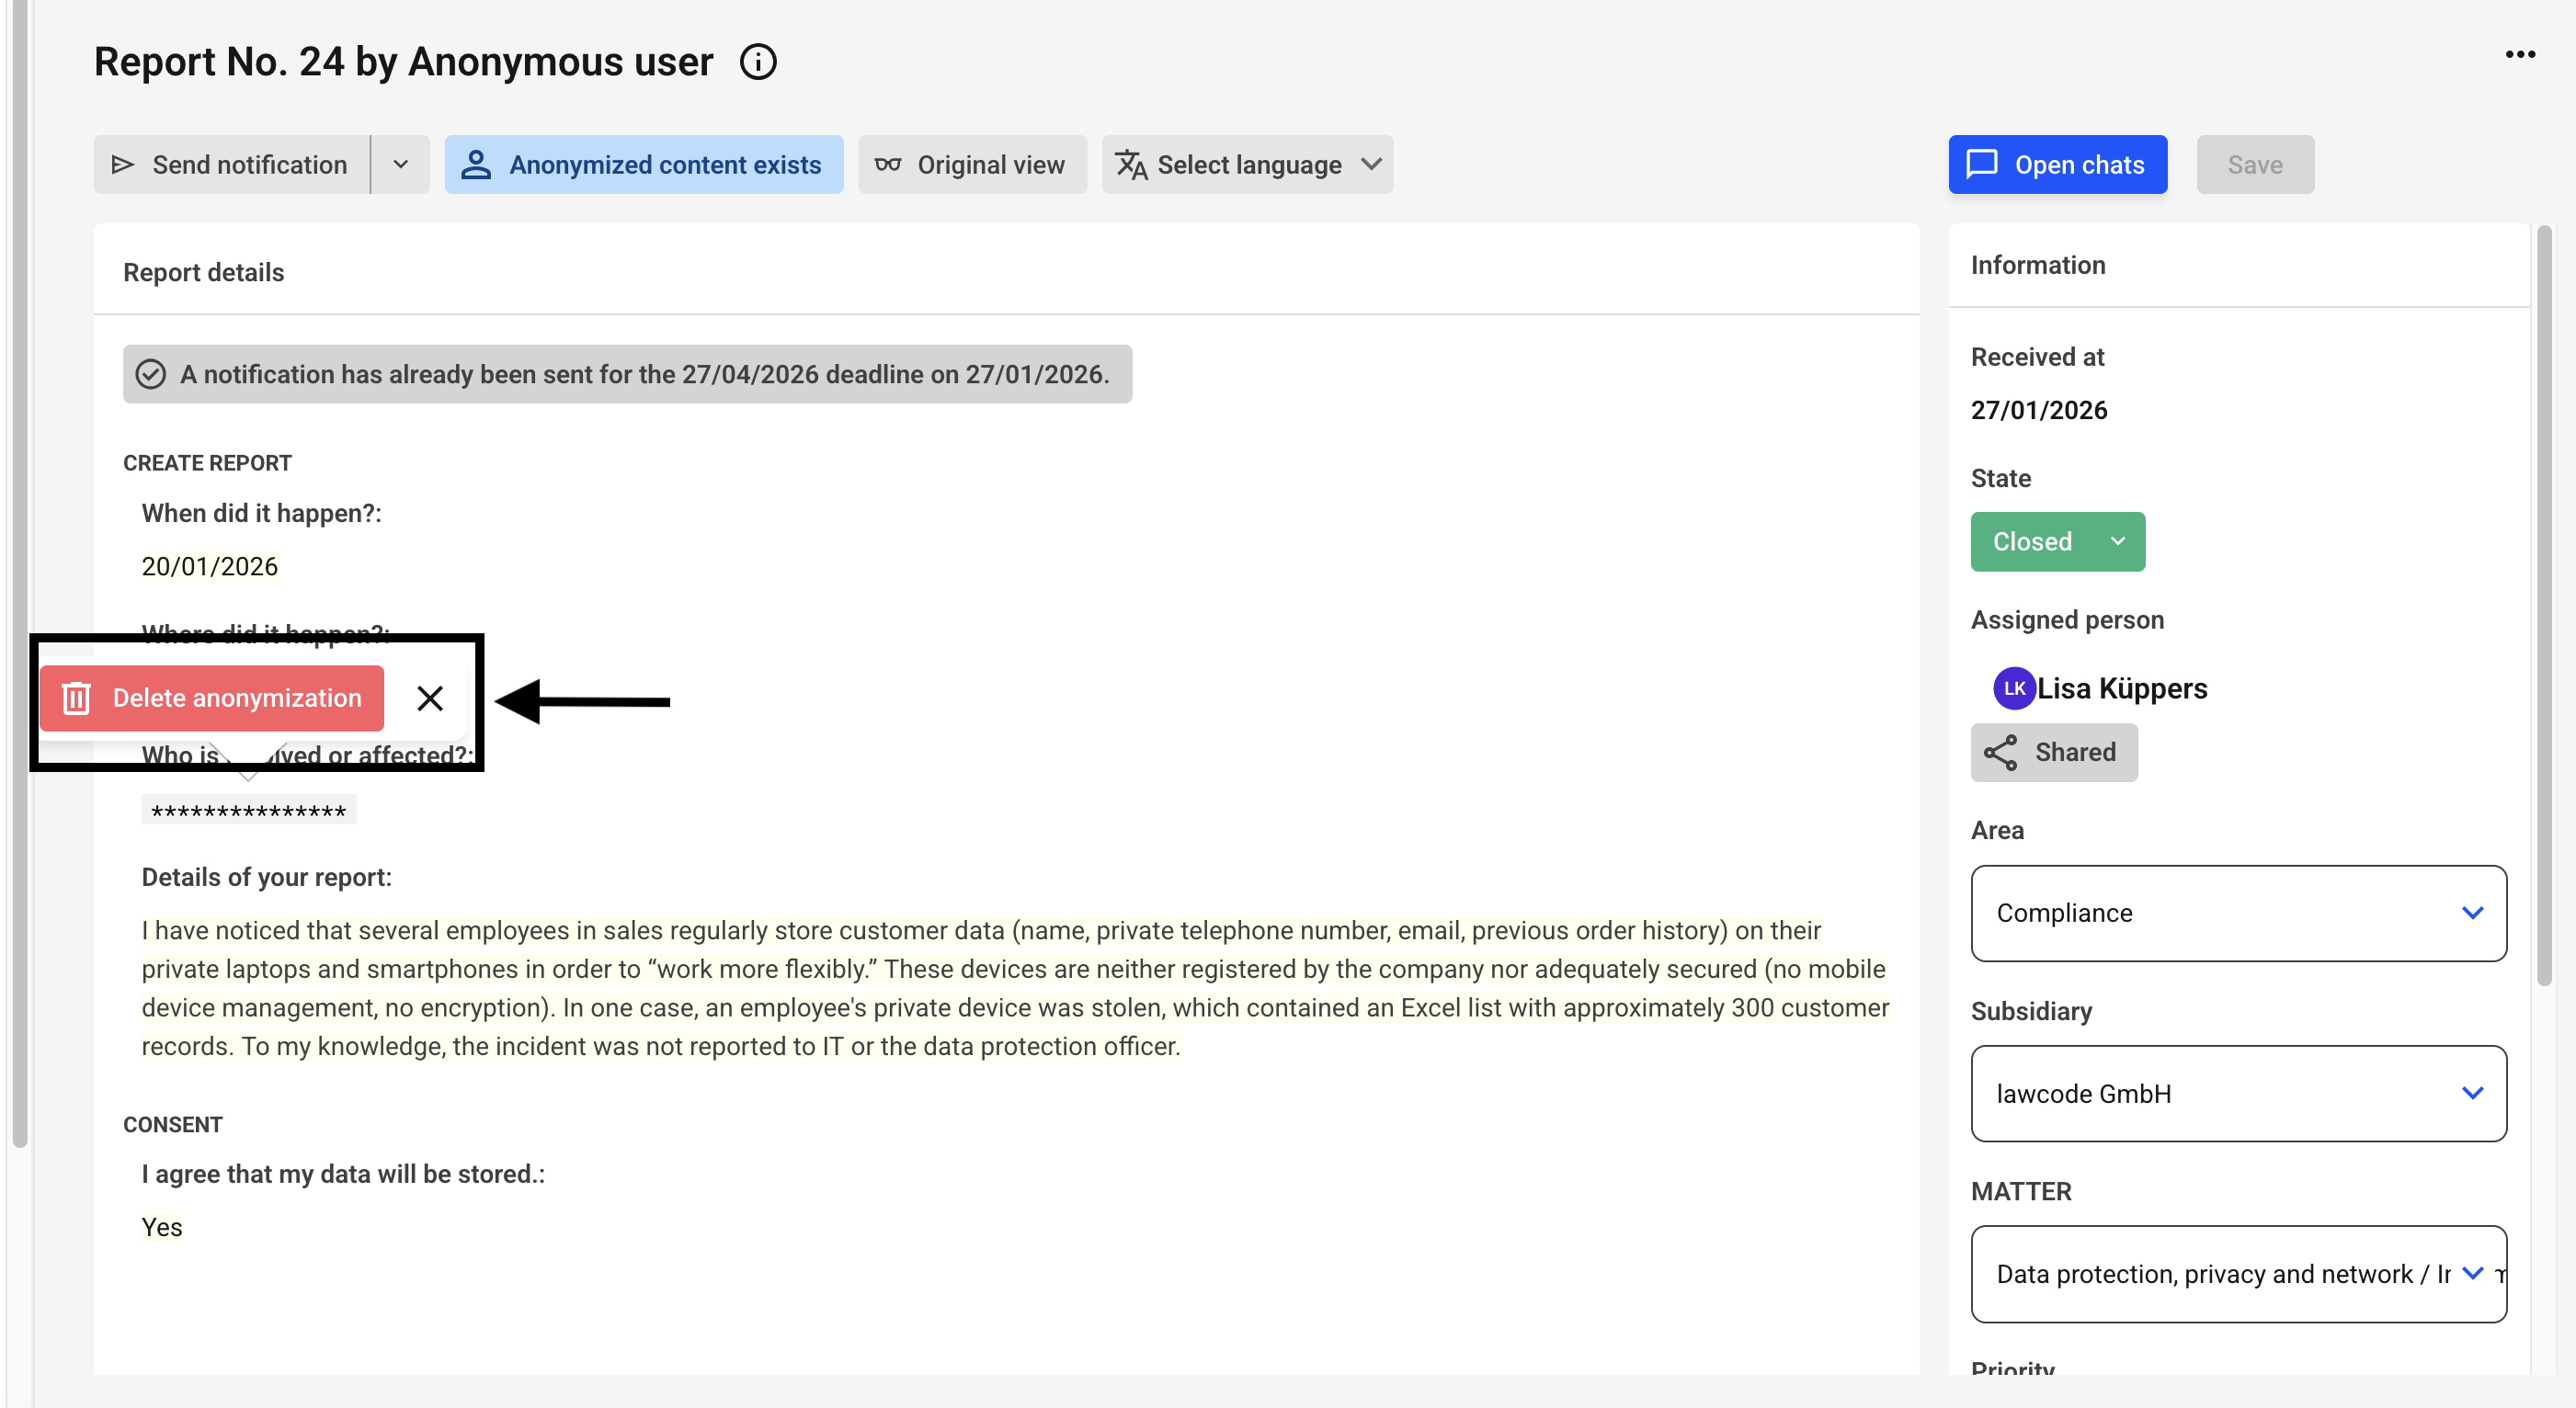
Task: Click the share icon on Shared button
Action: 2000,753
